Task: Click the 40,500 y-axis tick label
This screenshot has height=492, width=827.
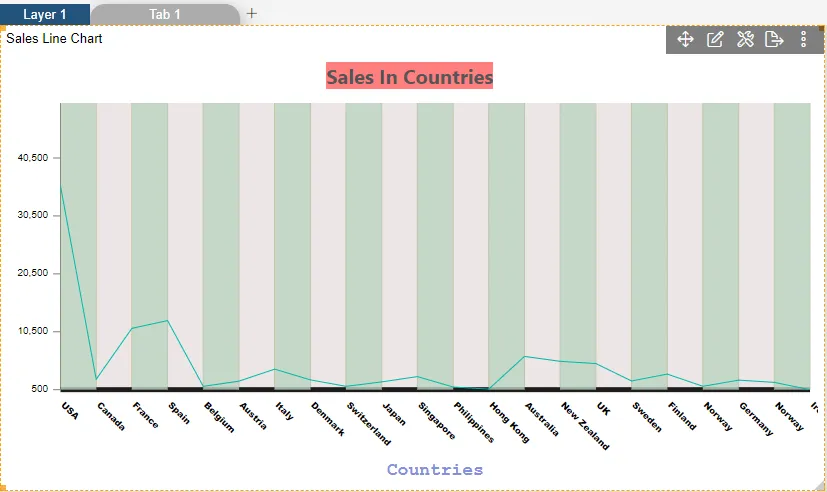Action: pos(42,158)
